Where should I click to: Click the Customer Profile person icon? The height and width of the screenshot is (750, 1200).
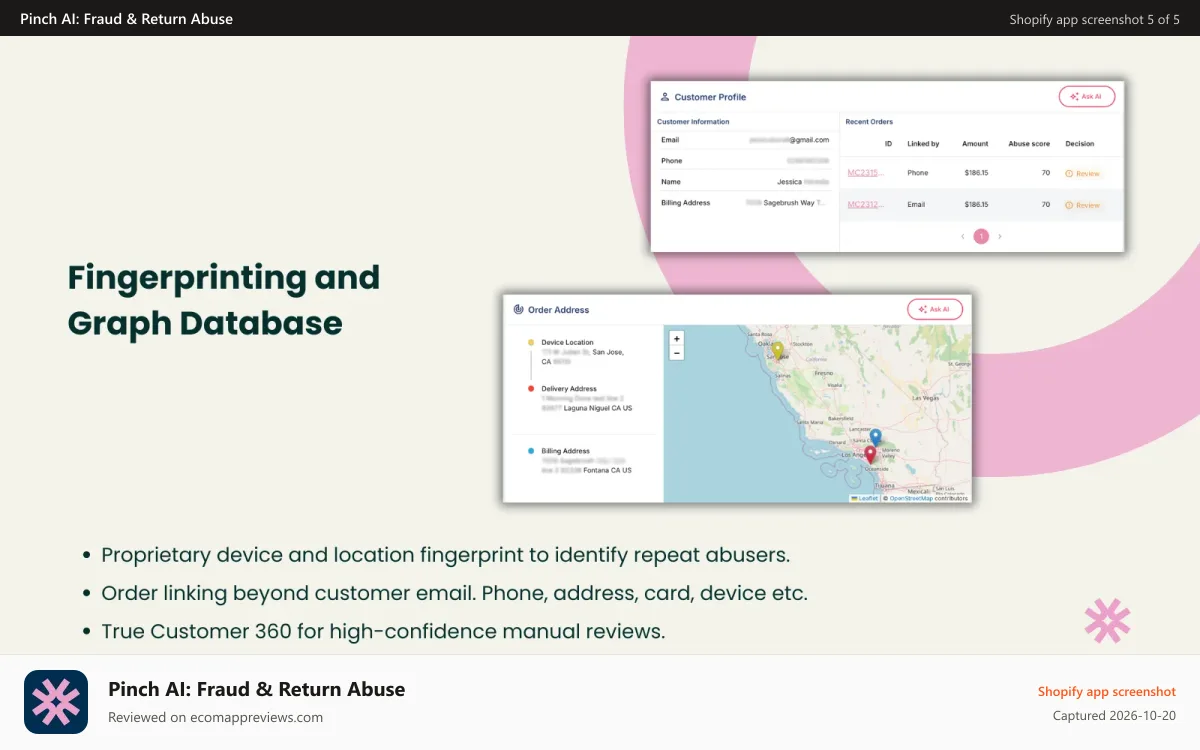[665, 97]
